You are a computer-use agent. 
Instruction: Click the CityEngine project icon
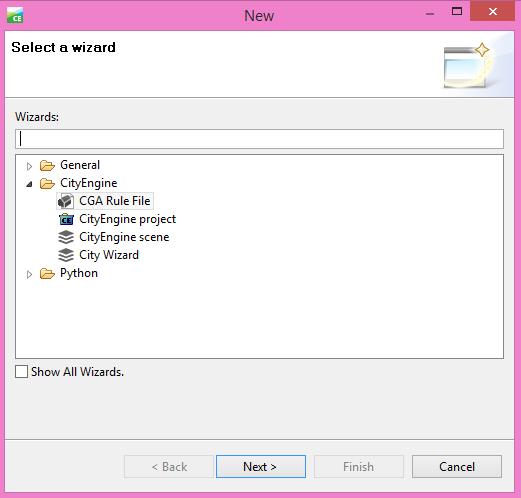click(66, 220)
